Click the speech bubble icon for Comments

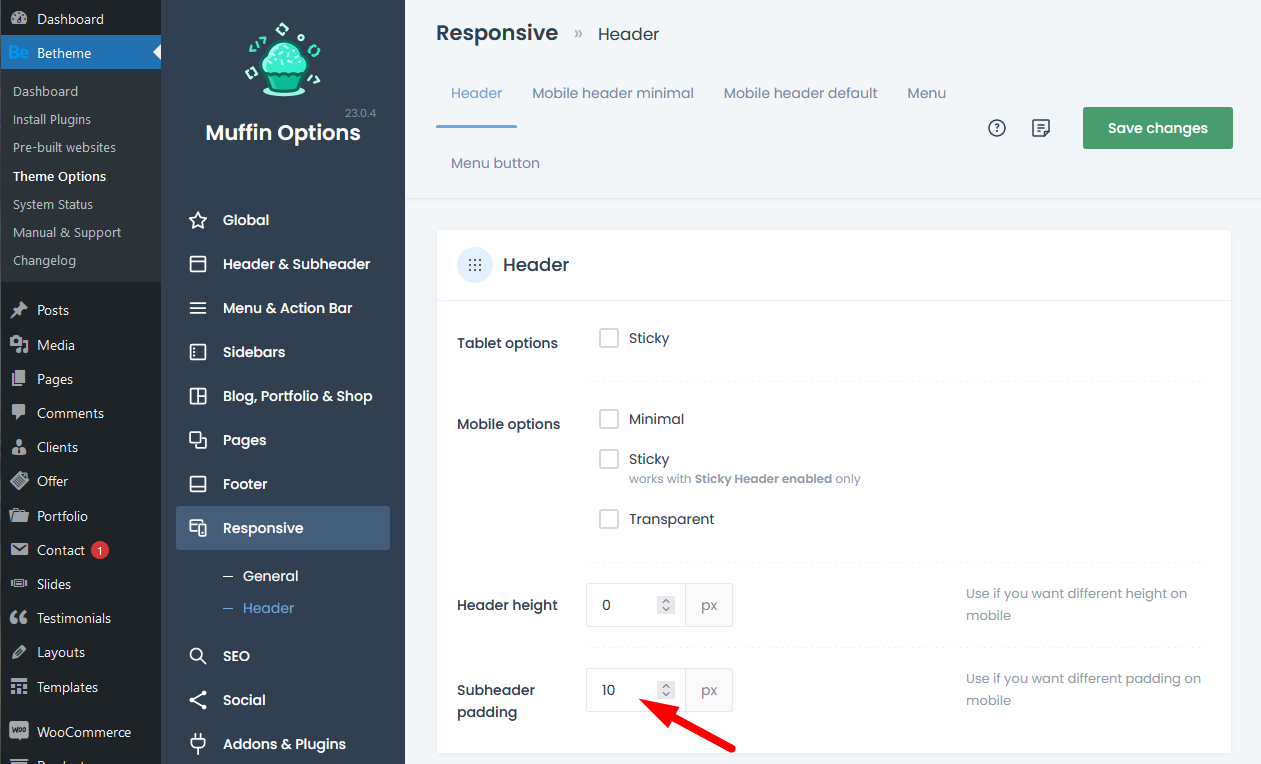pos(19,413)
